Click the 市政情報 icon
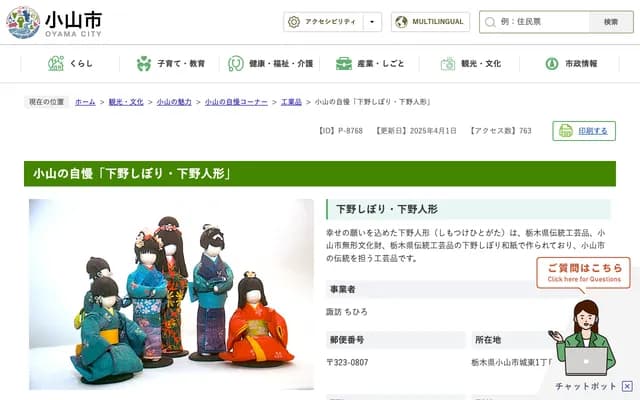640x400 pixels. pos(552,64)
